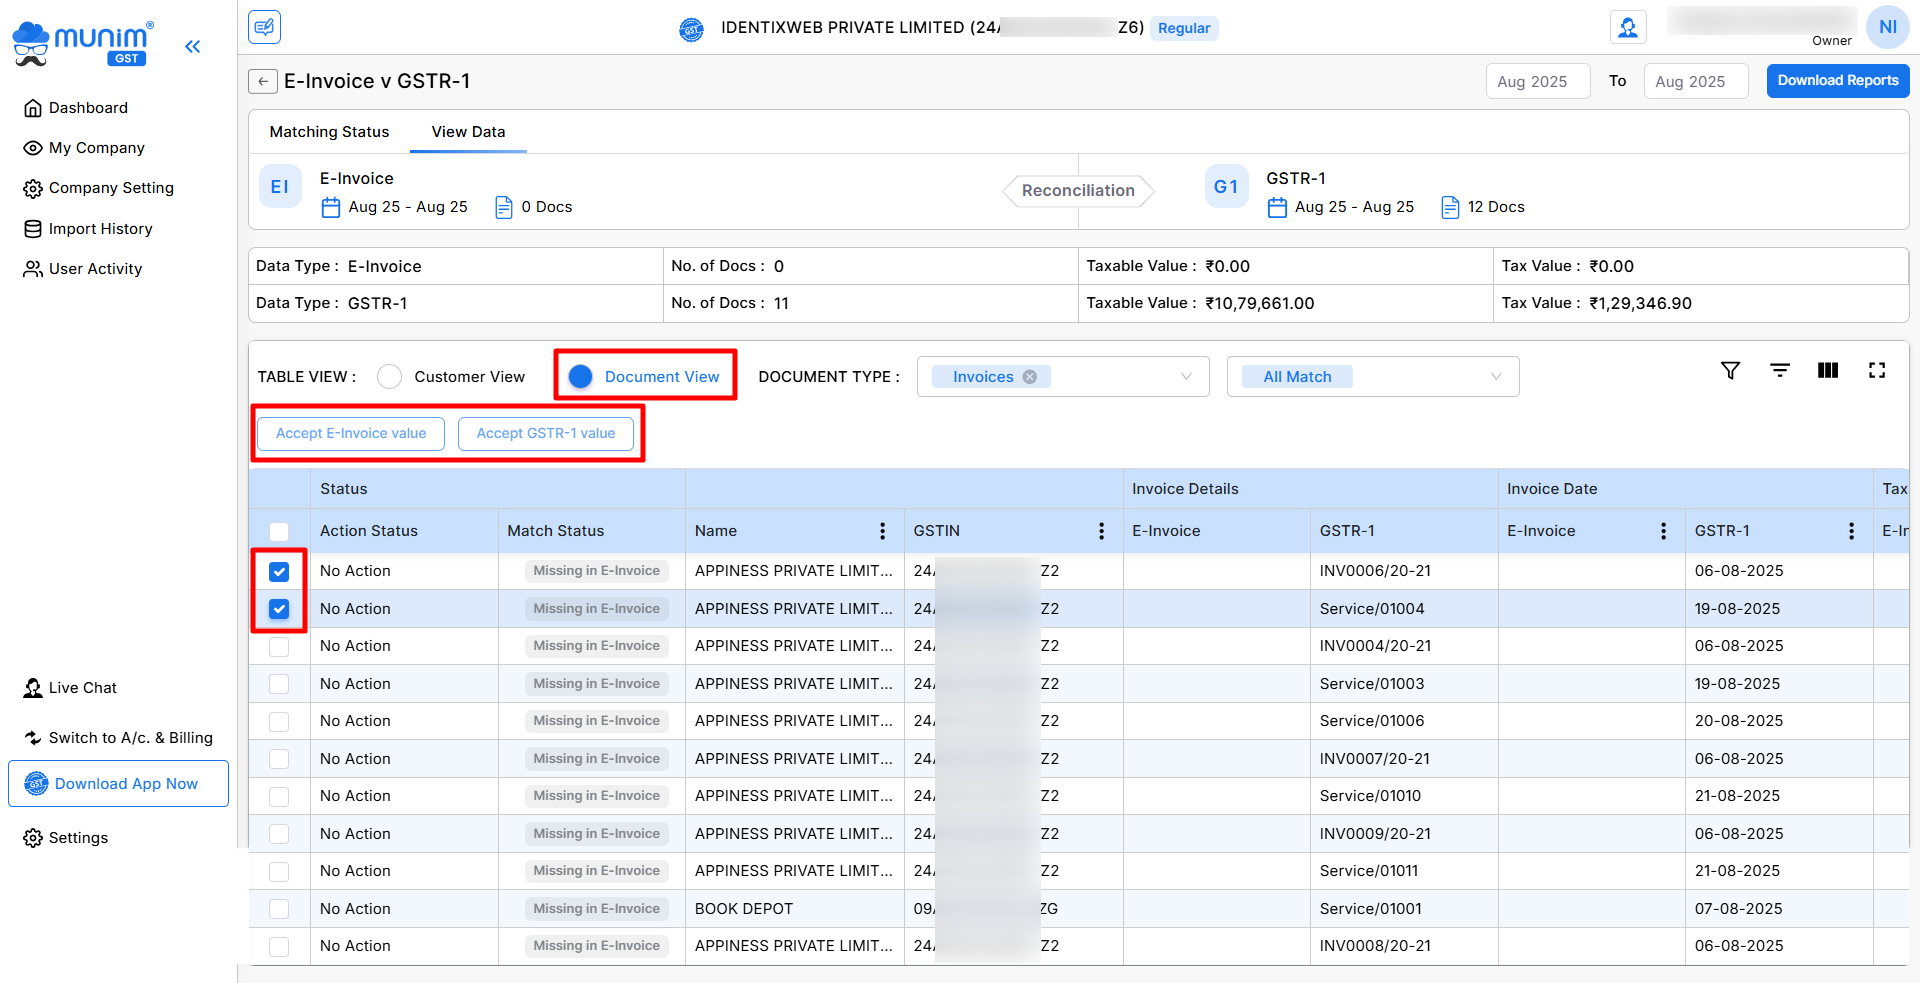Click Accept GSTR-1 value button

tap(546, 433)
